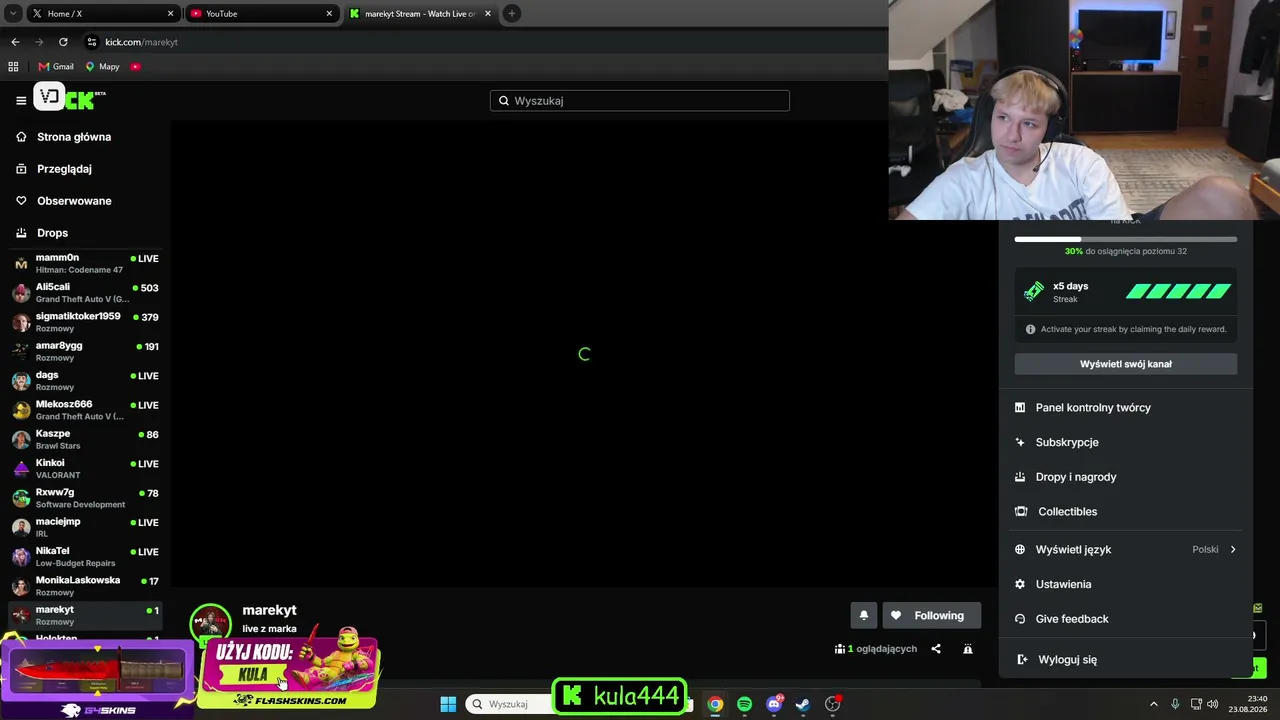The width and height of the screenshot is (1280, 720).
Task: Open maciejmp IRL channel
Action: (85, 527)
